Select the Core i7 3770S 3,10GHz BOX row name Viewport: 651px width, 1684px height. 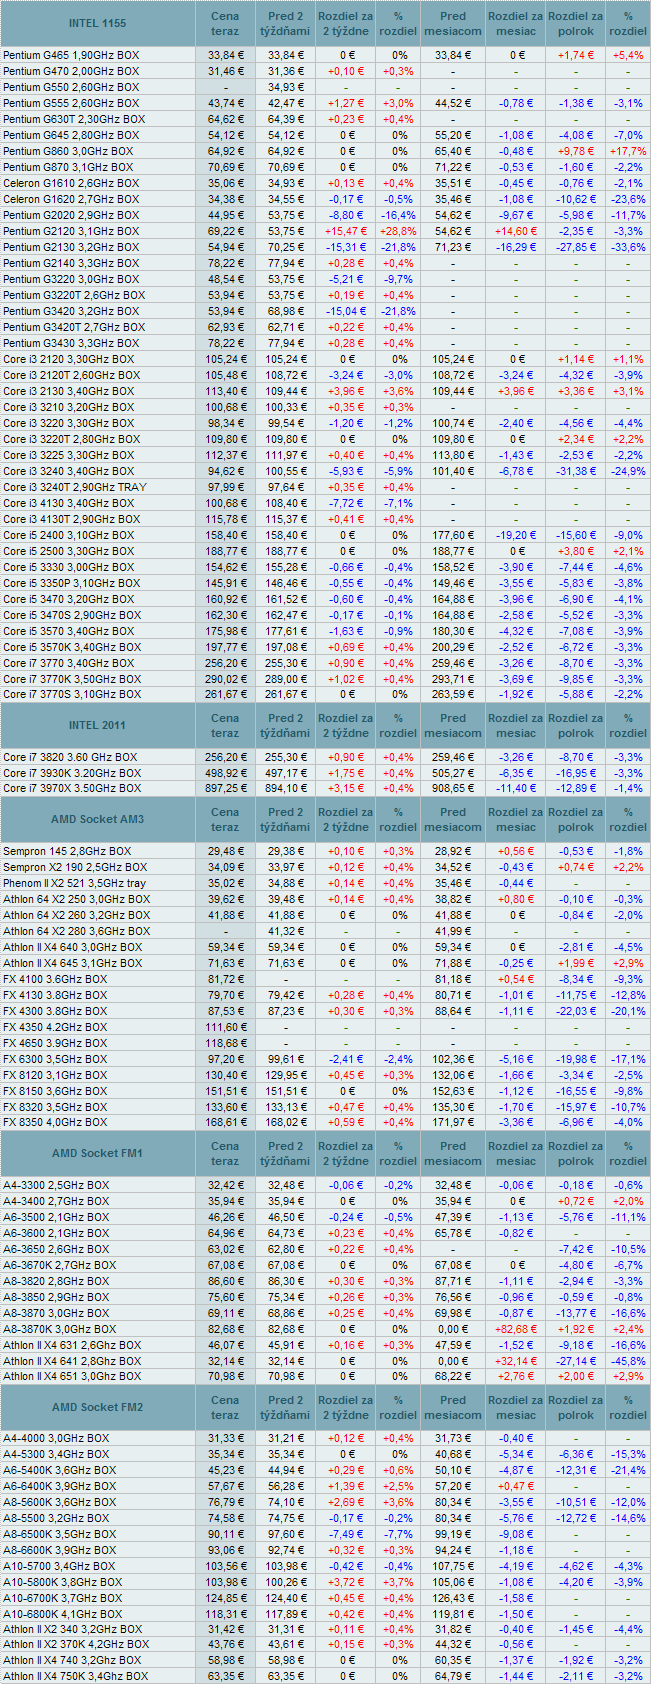point(72,694)
